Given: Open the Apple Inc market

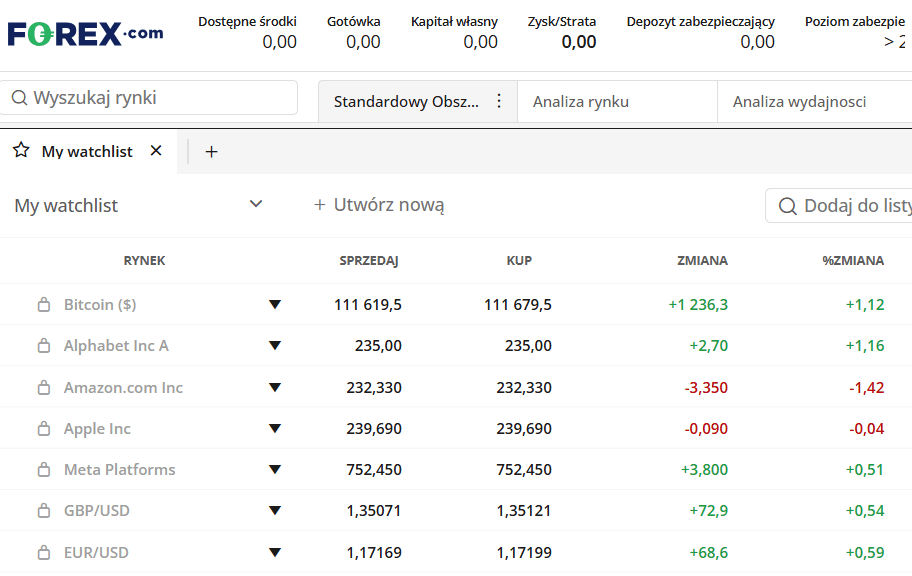Looking at the screenshot, I should 97,429.
